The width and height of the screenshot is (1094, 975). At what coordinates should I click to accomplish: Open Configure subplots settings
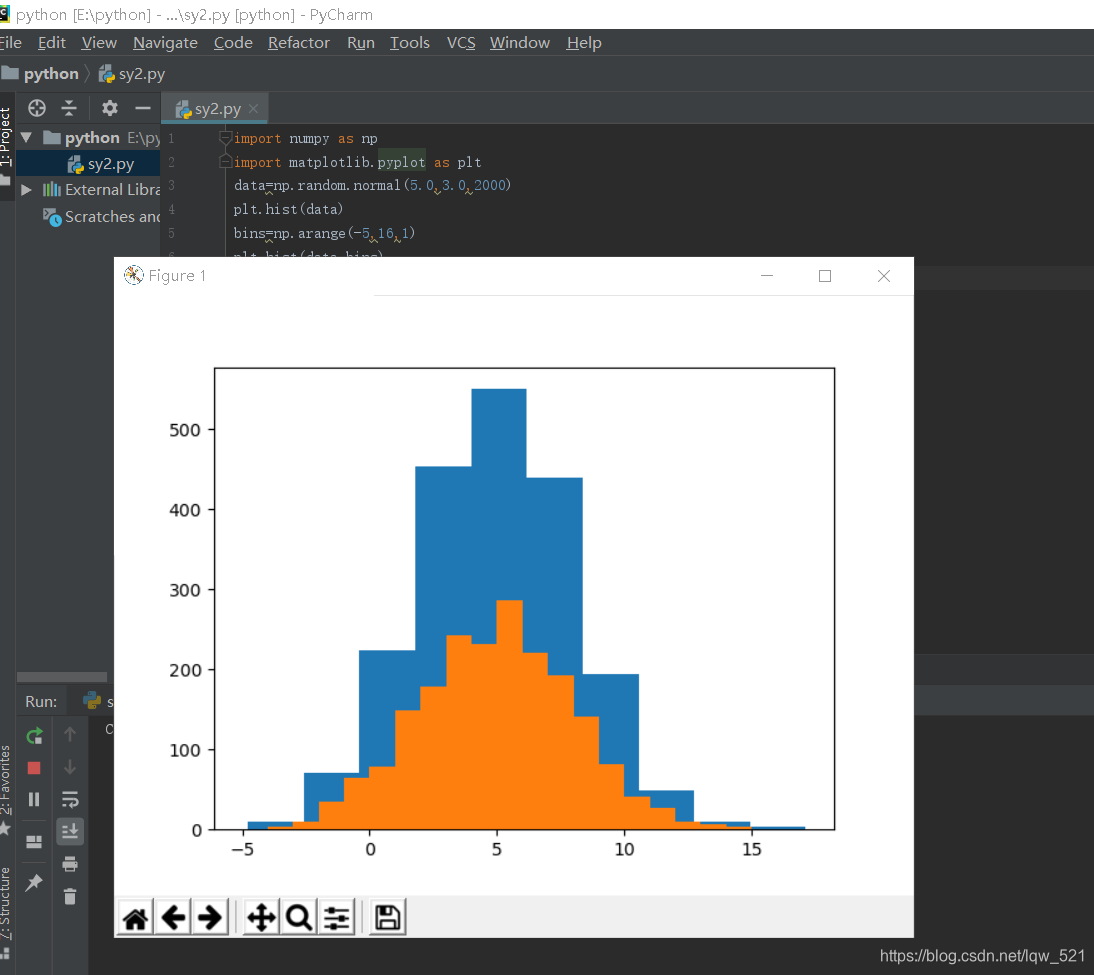[336, 917]
